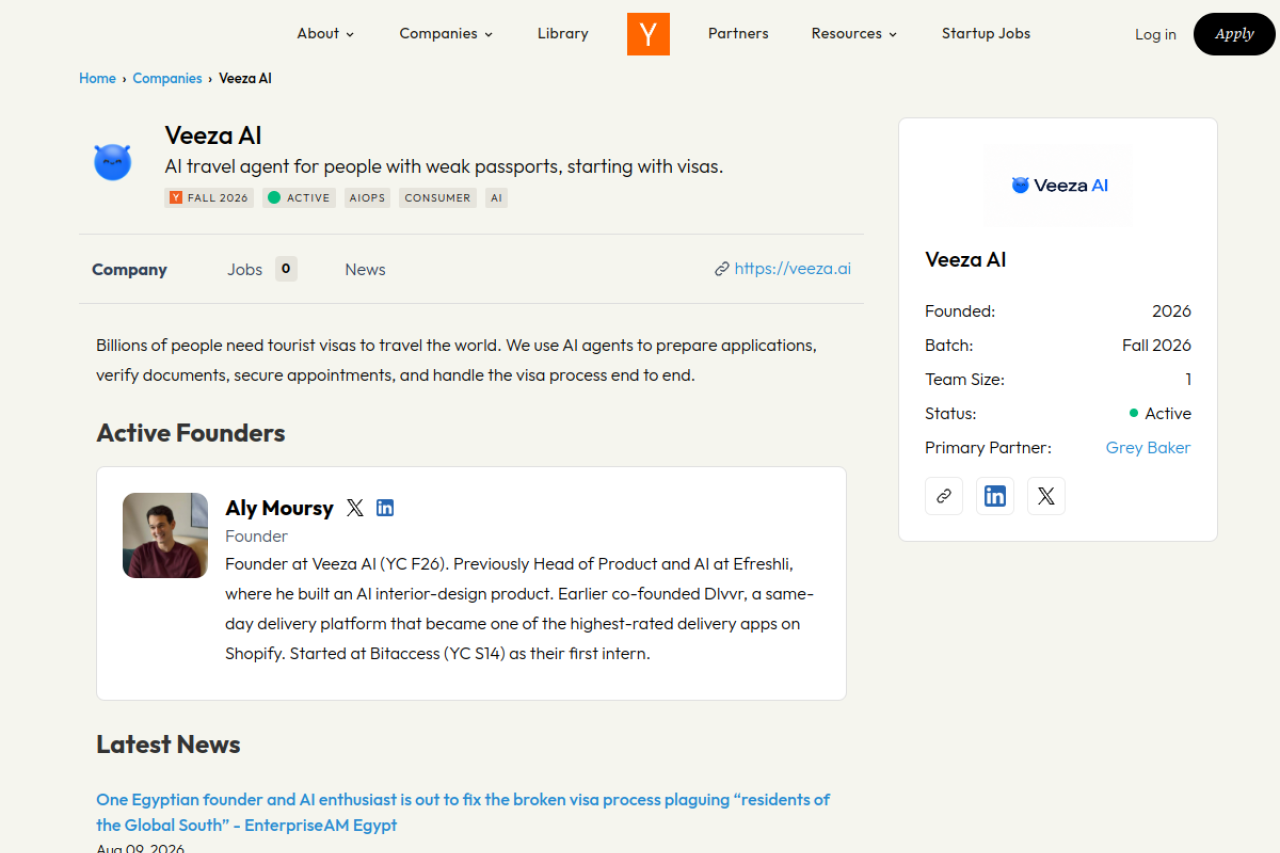Image resolution: width=1280 pixels, height=853 pixels.
Task: Click the Founder role label under Aly Moursy
Action: [x=256, y=536]
